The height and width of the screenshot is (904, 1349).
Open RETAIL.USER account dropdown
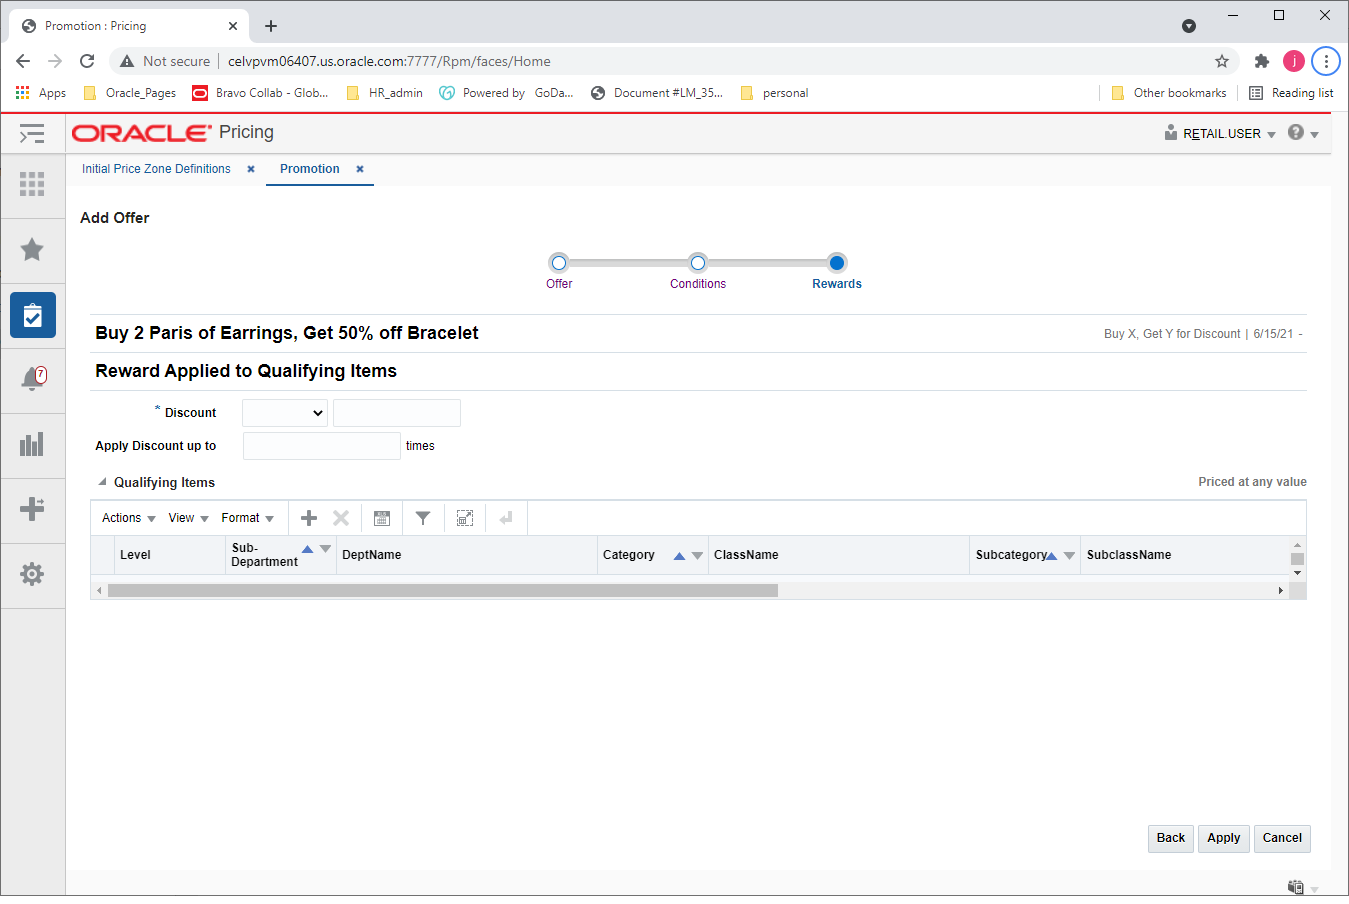pos(1229,134)
